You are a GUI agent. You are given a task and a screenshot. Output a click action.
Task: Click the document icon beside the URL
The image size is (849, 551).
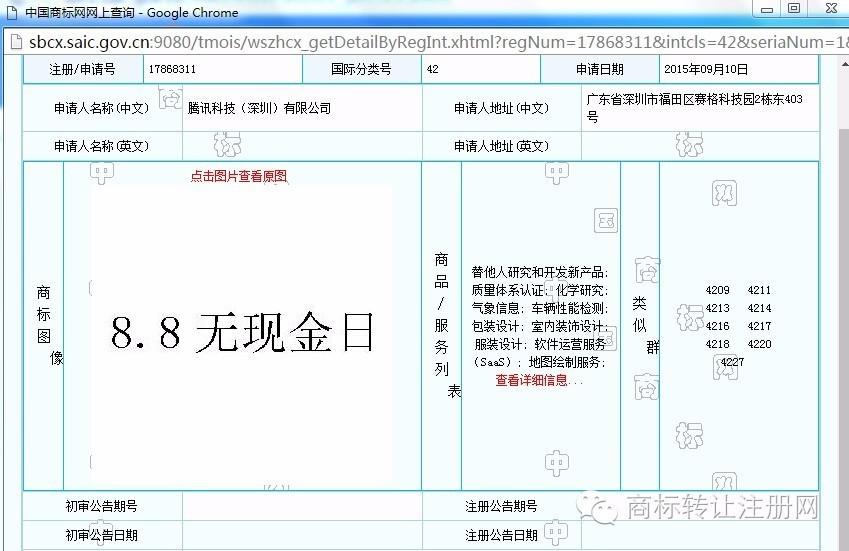pos(15,41)
